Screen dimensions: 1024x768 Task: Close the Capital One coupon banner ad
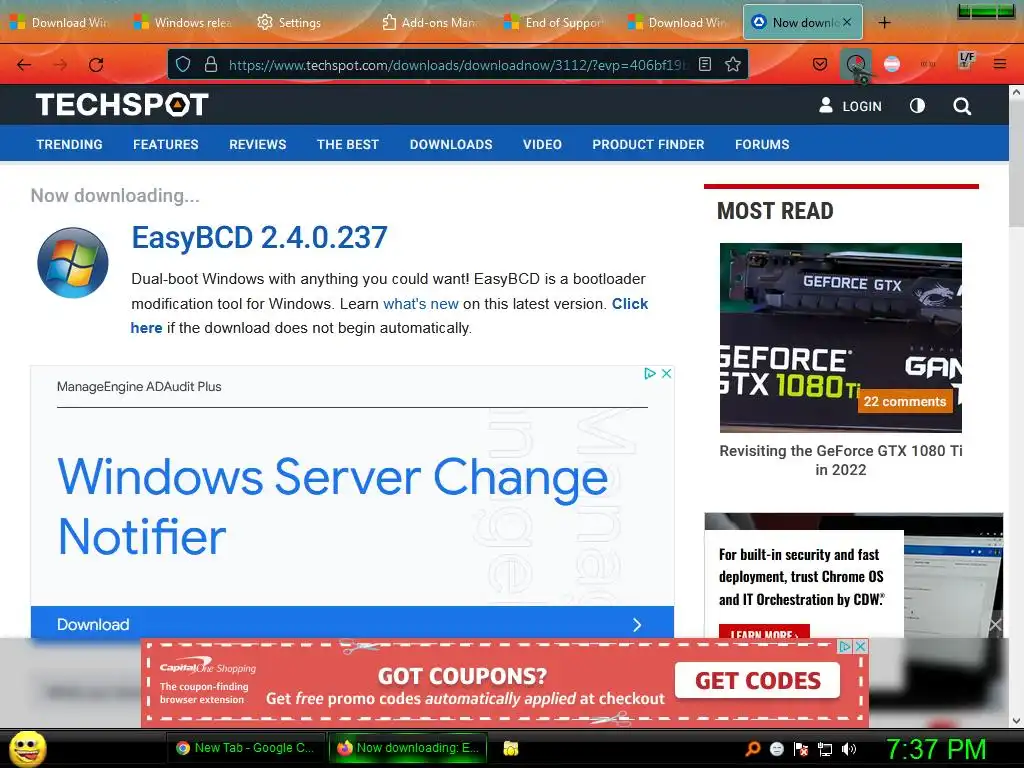pos(861,646)
